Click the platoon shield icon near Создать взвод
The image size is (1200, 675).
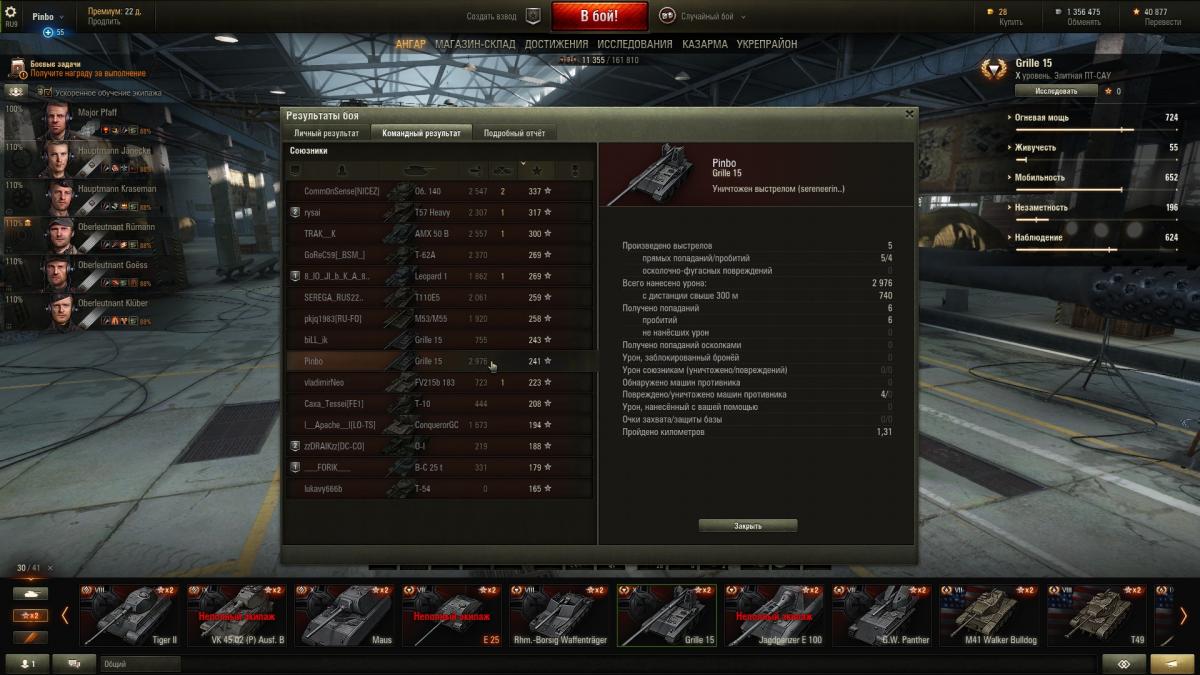[533, 16]
